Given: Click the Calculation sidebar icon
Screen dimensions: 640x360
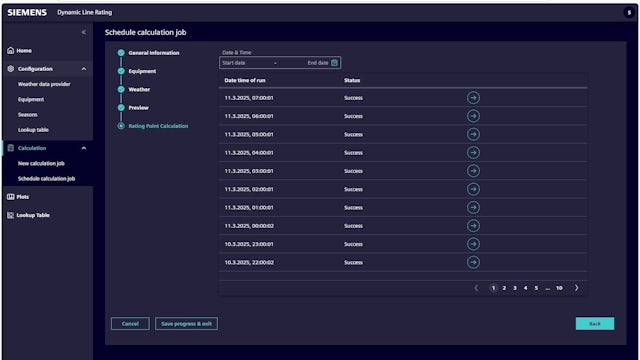Looking at the screenshot, I should (11, 148).
